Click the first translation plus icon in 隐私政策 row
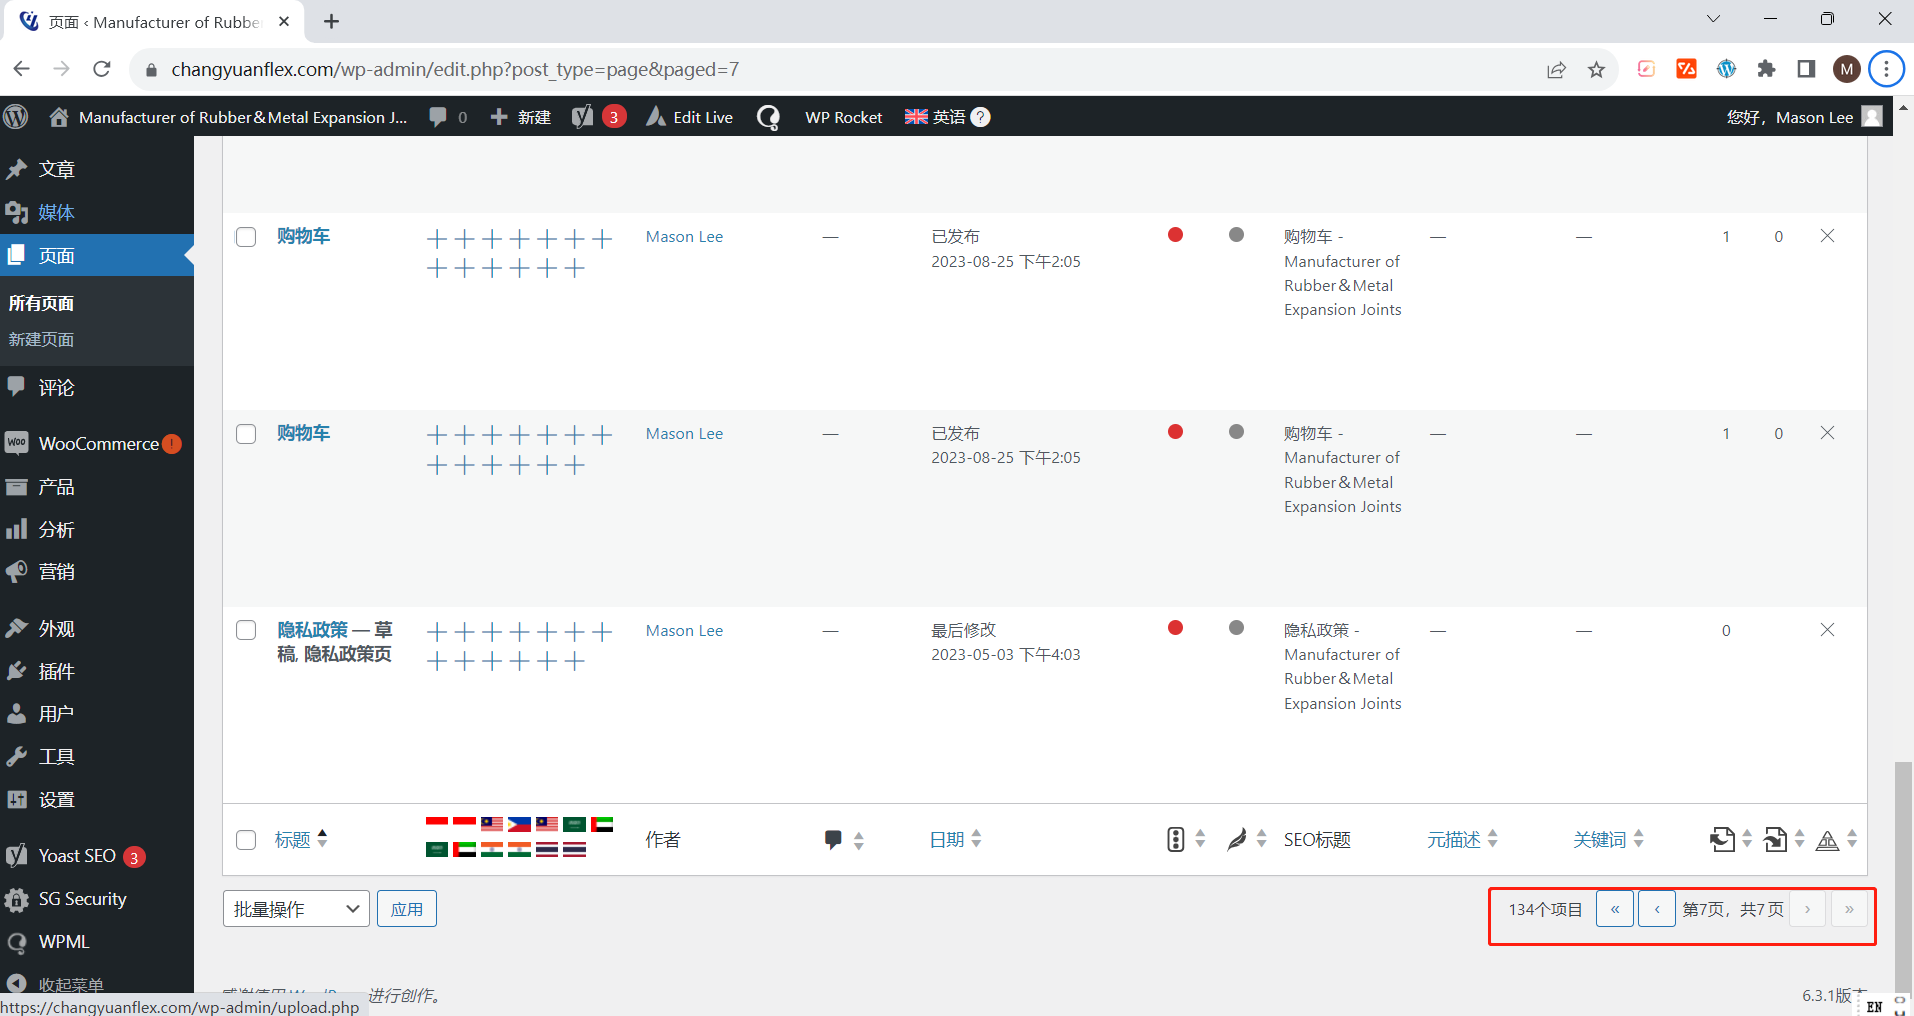The width and height of the screenshot is (1914, 1016). (x=437, y=632)
